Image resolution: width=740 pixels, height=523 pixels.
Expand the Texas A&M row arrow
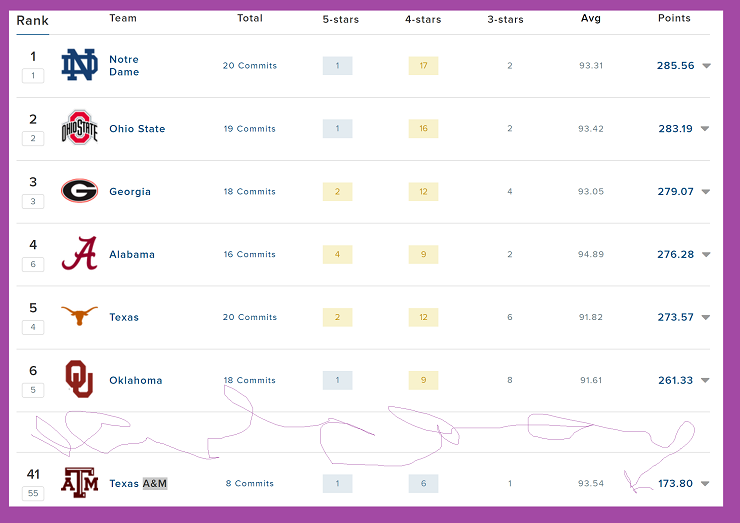click(706, 484)
